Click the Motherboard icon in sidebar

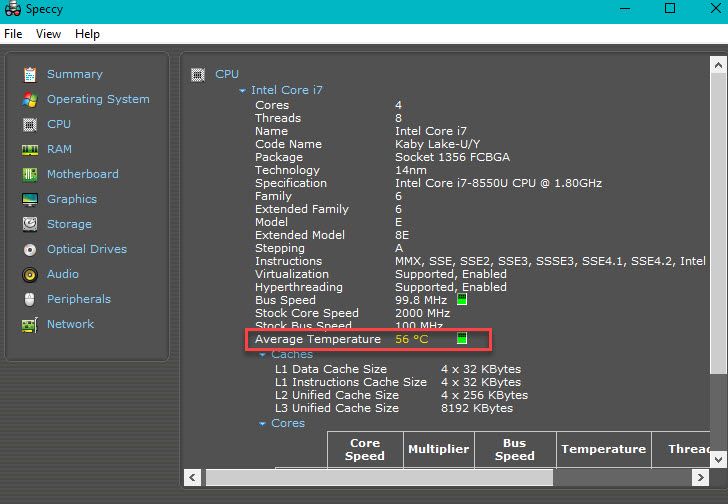click(30, 174)
